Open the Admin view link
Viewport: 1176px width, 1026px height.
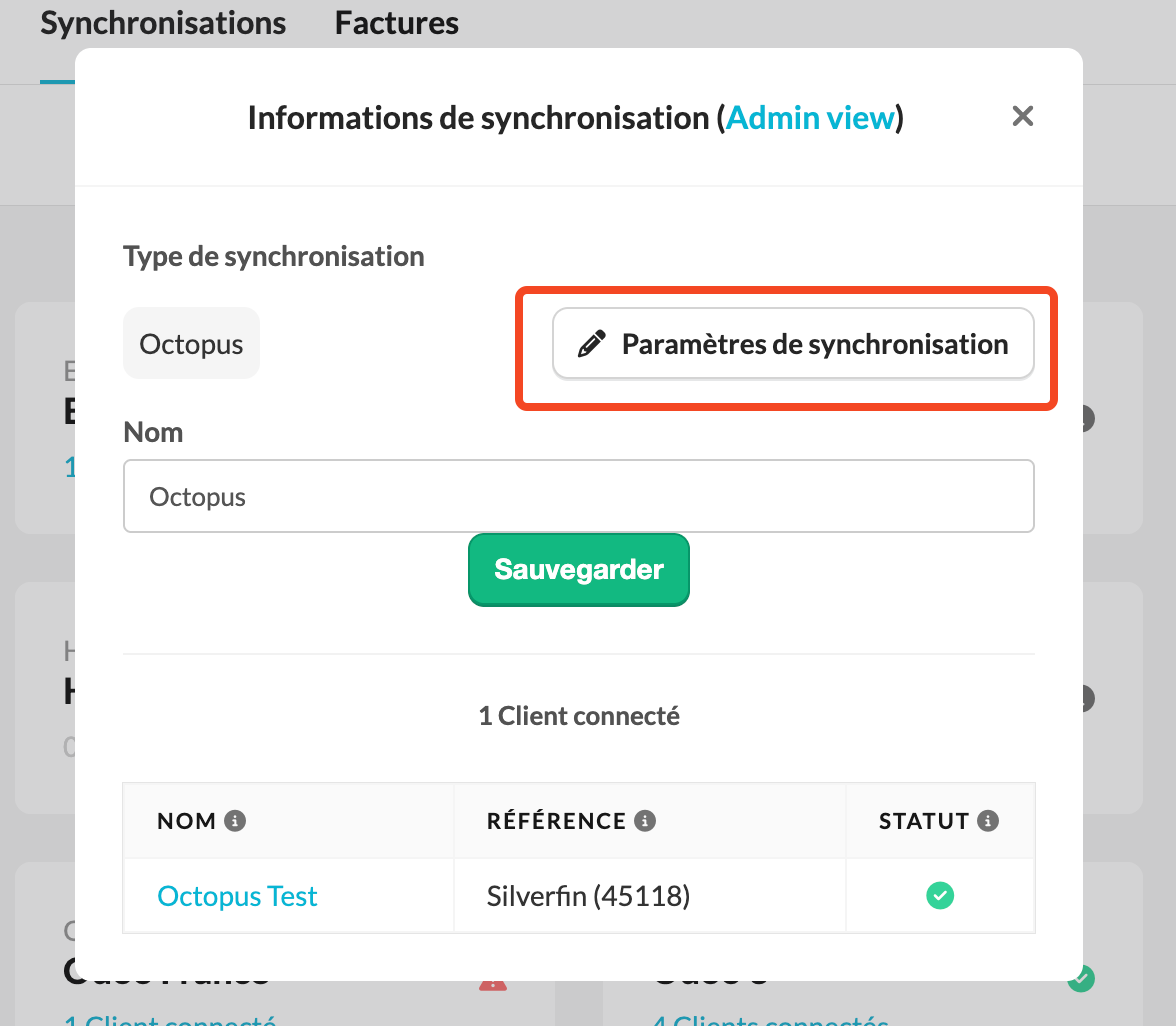click(x=811, y=118)
